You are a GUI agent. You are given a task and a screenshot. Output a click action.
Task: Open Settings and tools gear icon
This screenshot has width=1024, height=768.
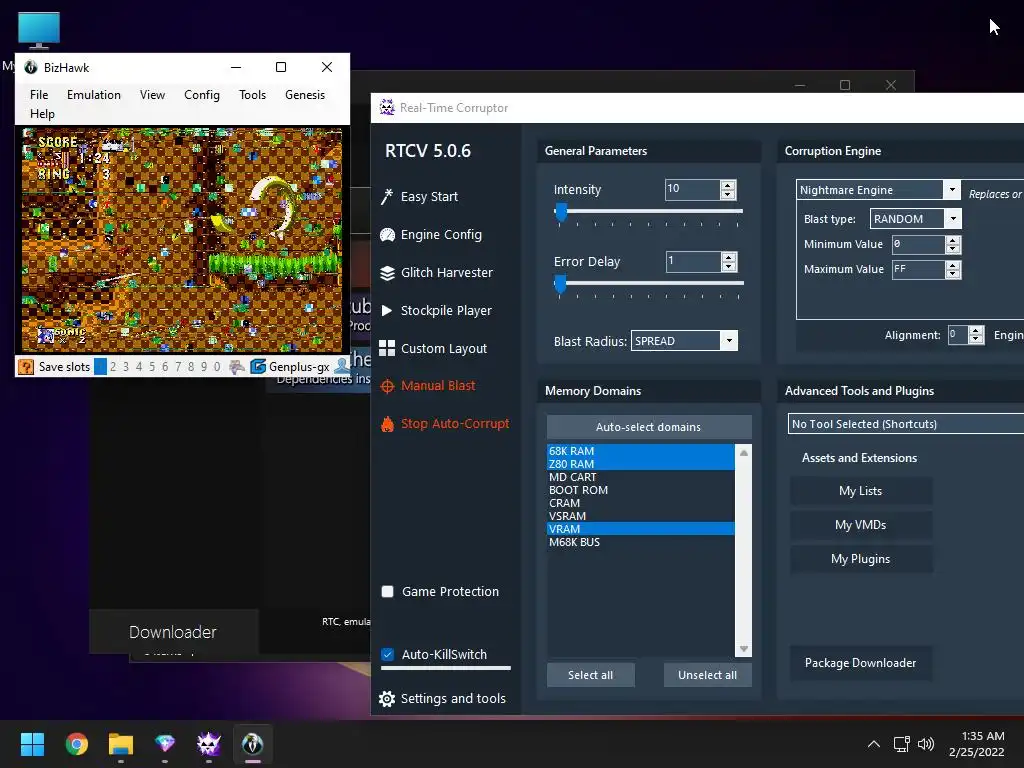coord(387,699)
